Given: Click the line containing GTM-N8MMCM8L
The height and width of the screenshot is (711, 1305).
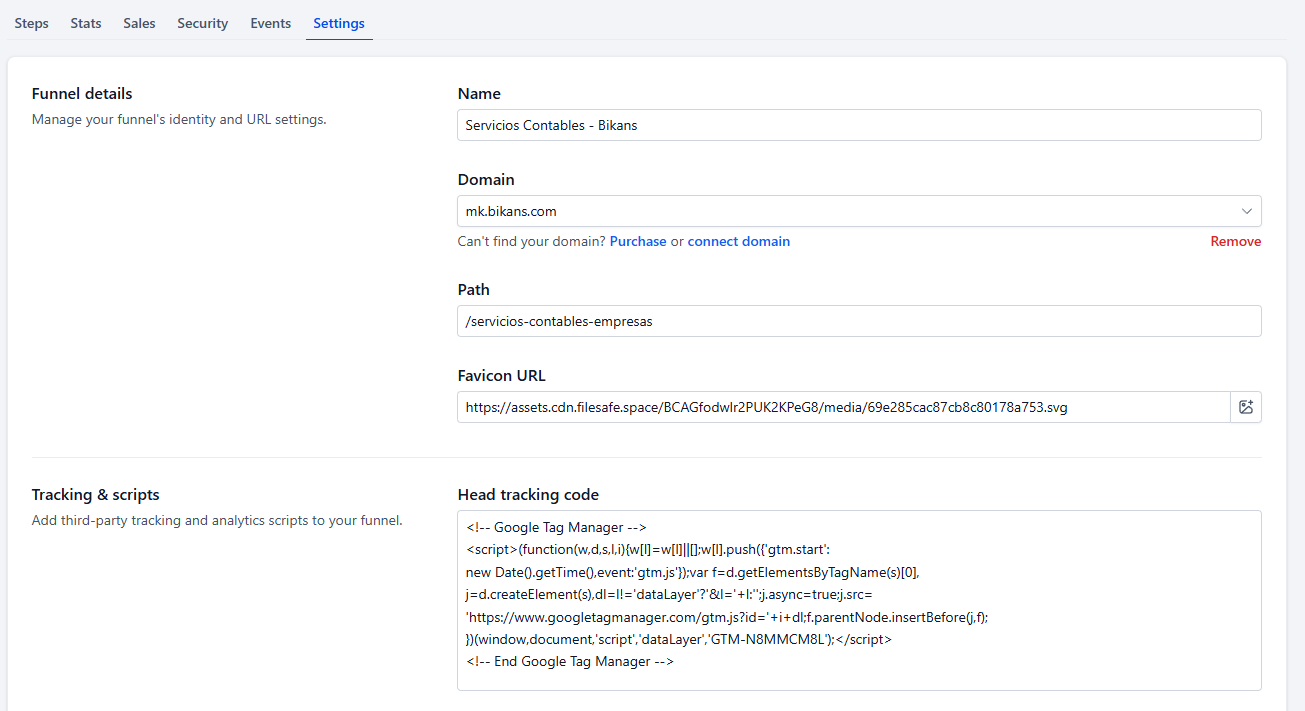Looking at the screenshot, I should pyautogui.click(x=679, y=639).
